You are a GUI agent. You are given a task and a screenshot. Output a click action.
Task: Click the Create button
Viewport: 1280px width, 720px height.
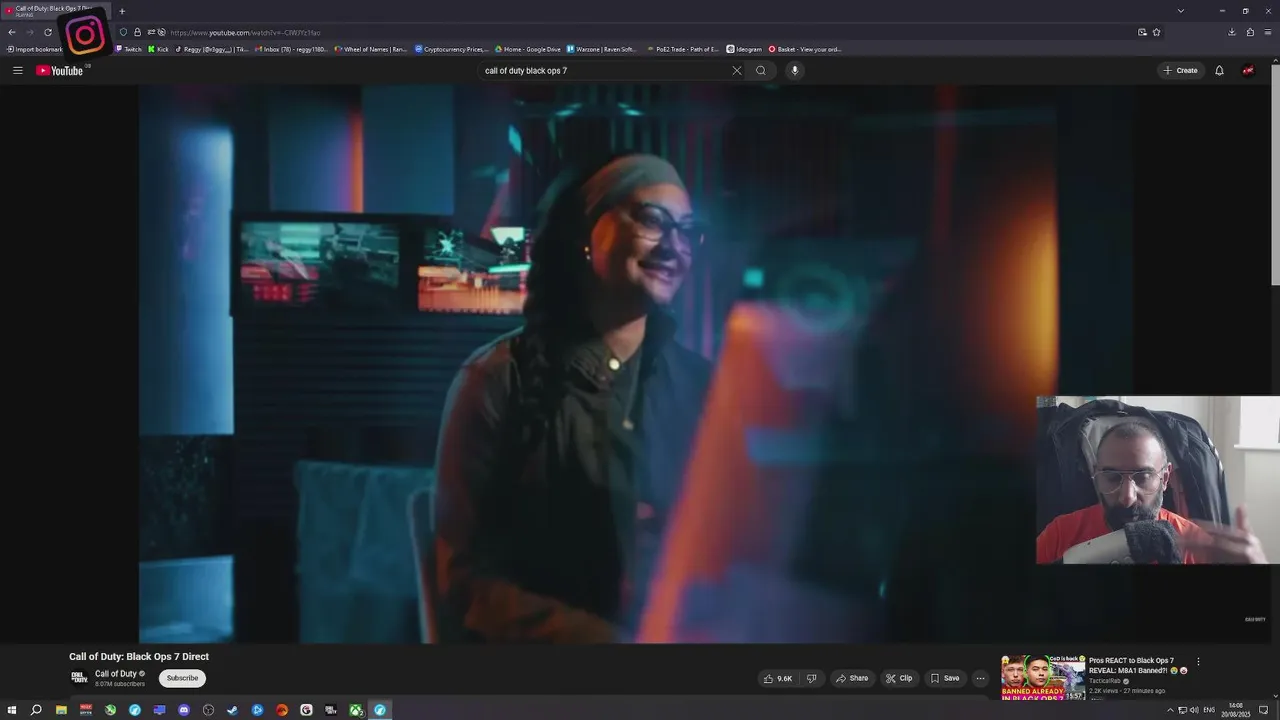click(1180, 70)
